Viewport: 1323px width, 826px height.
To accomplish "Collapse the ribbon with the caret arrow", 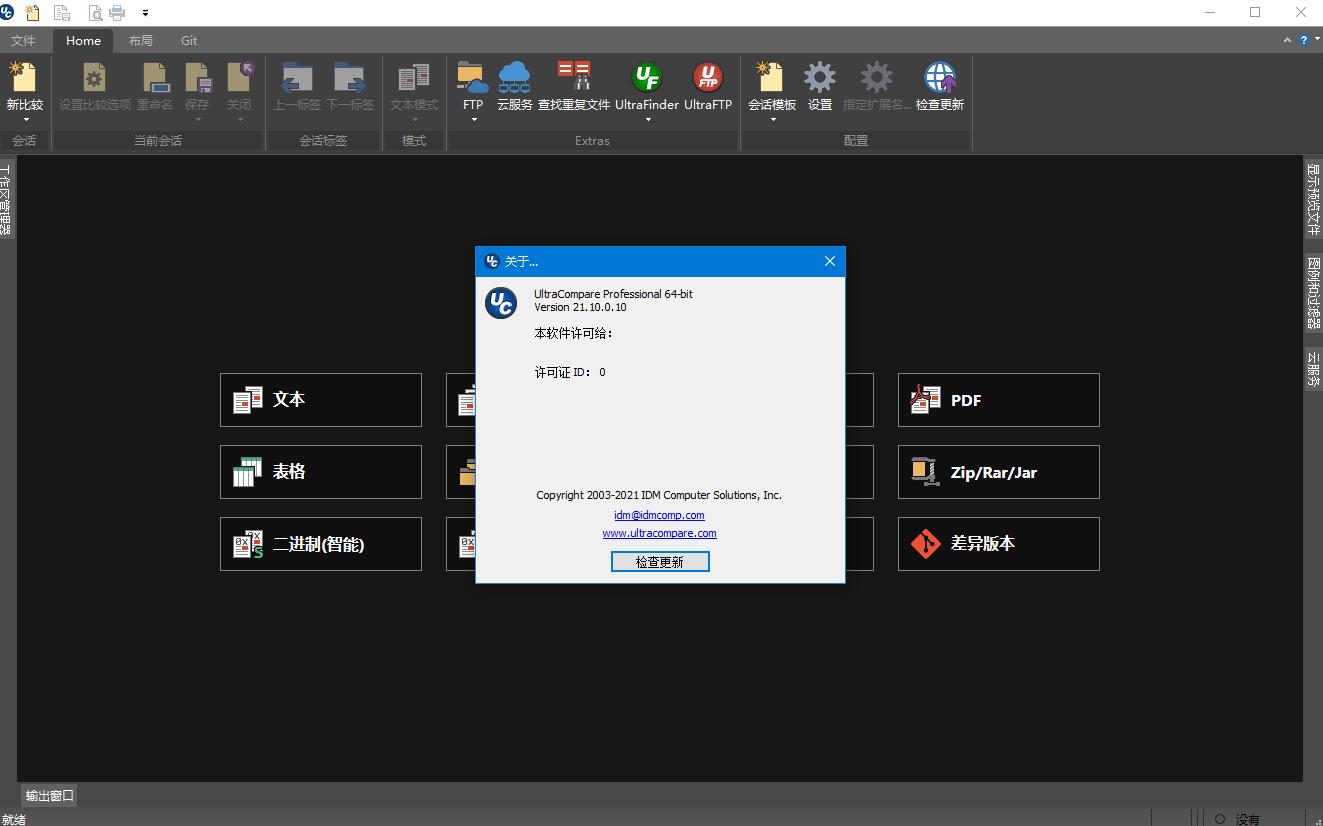I will click(x=1288, y=41).
